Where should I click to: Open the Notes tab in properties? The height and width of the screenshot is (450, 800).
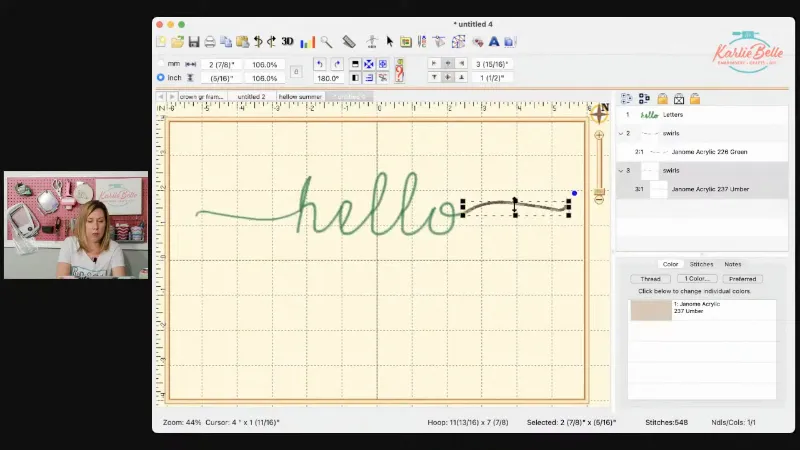[733, 264]
